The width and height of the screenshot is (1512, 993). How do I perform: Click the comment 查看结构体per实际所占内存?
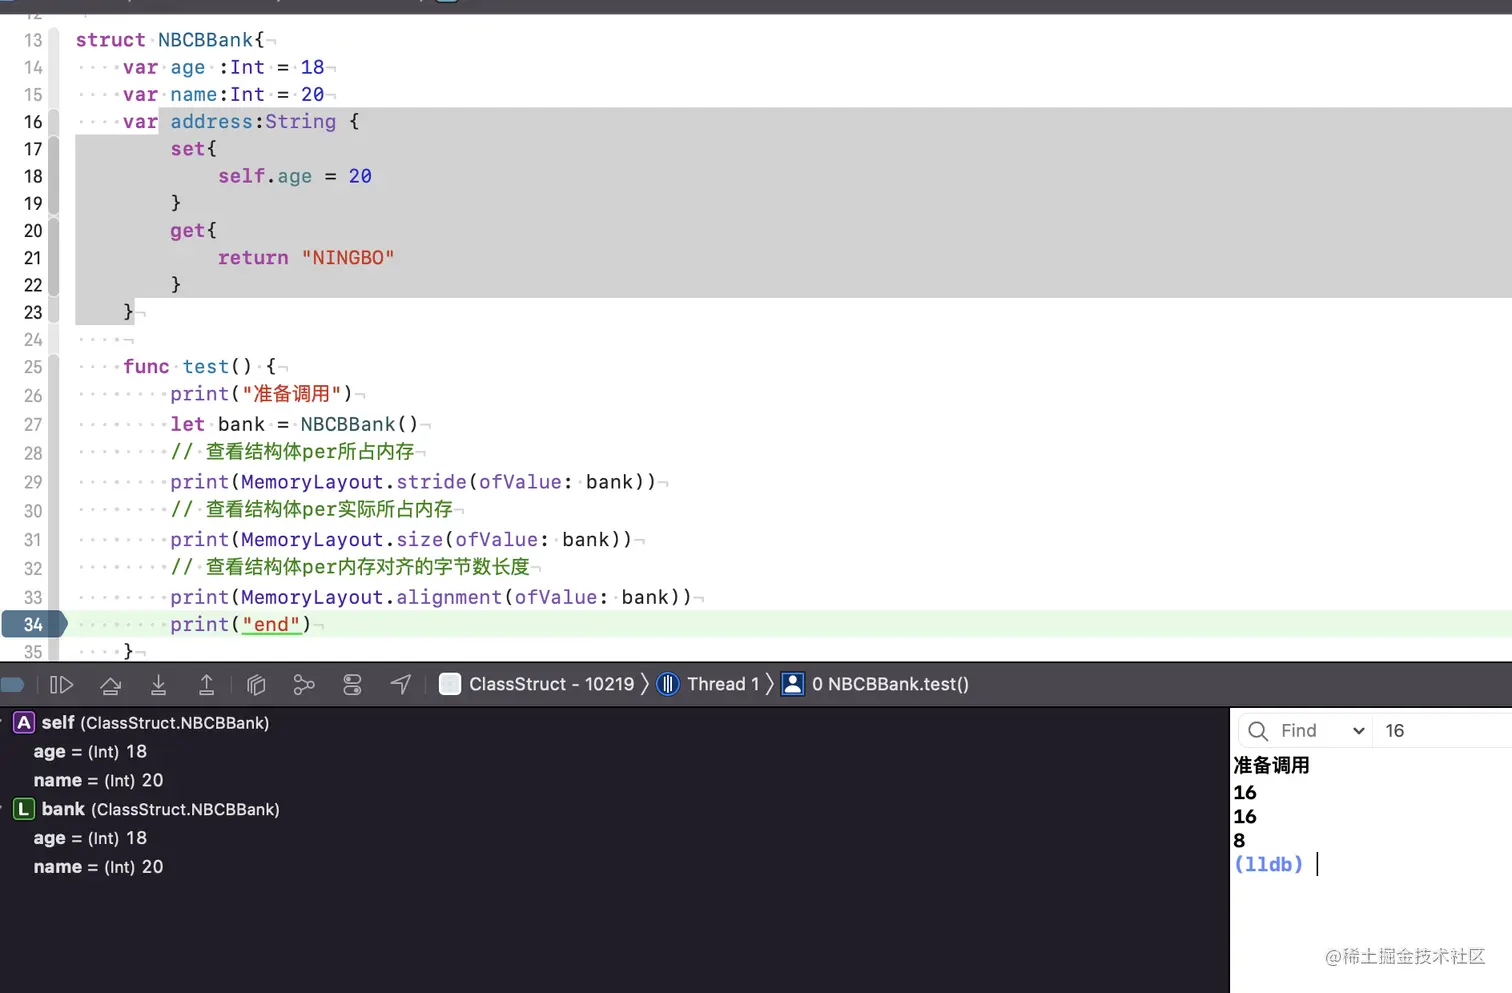[x=311, y=509]
